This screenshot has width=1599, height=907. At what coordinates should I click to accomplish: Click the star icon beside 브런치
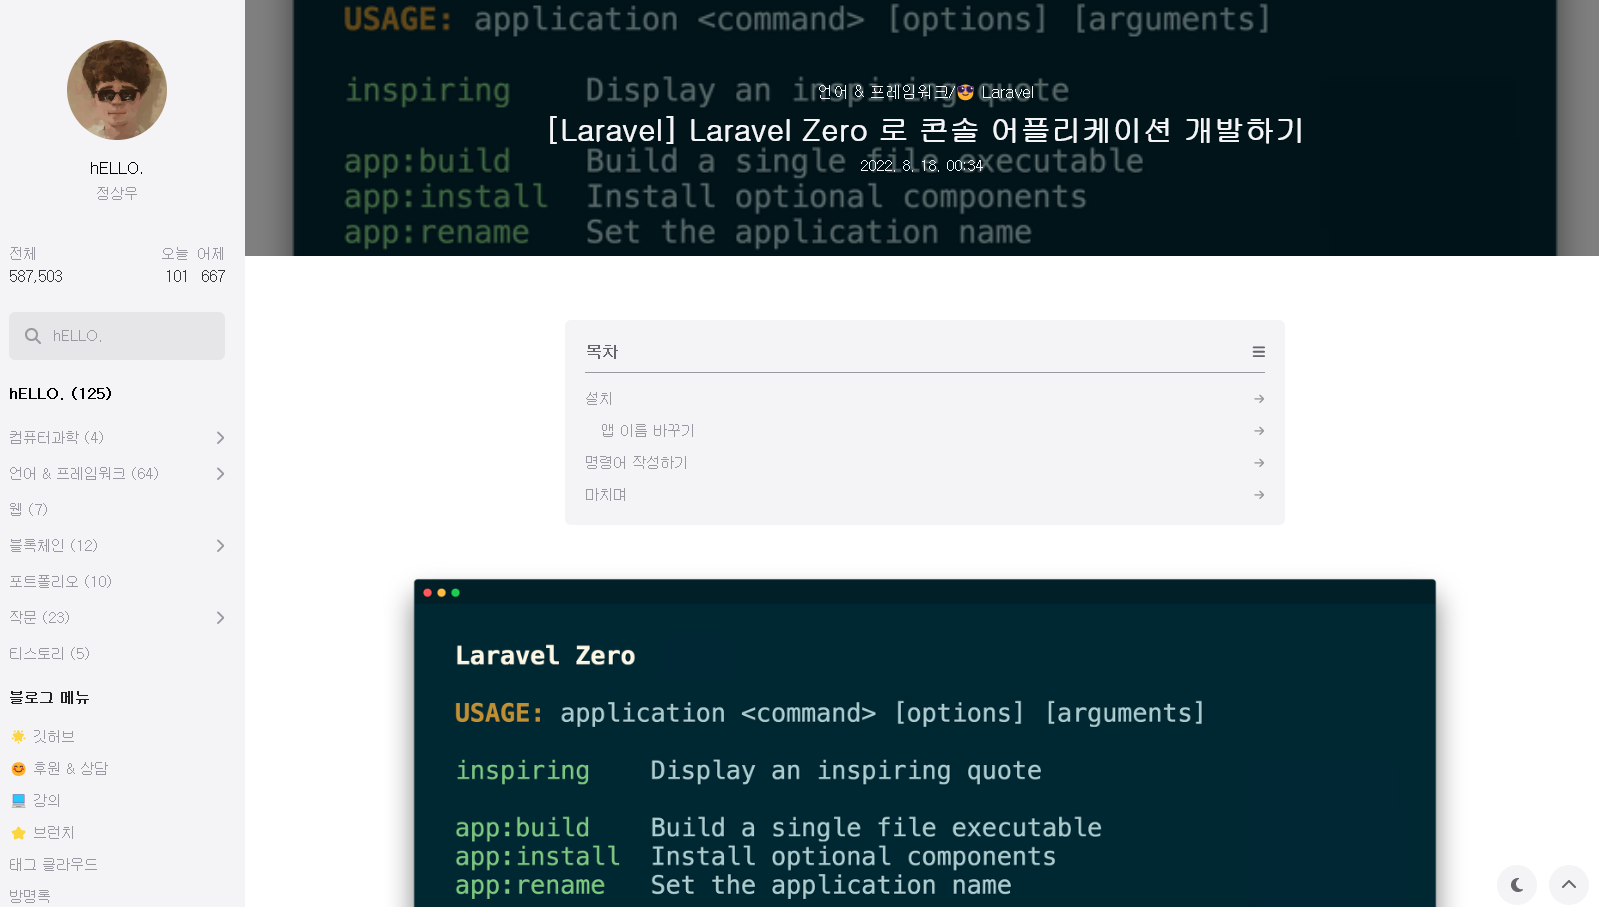[x=18, y=832]
